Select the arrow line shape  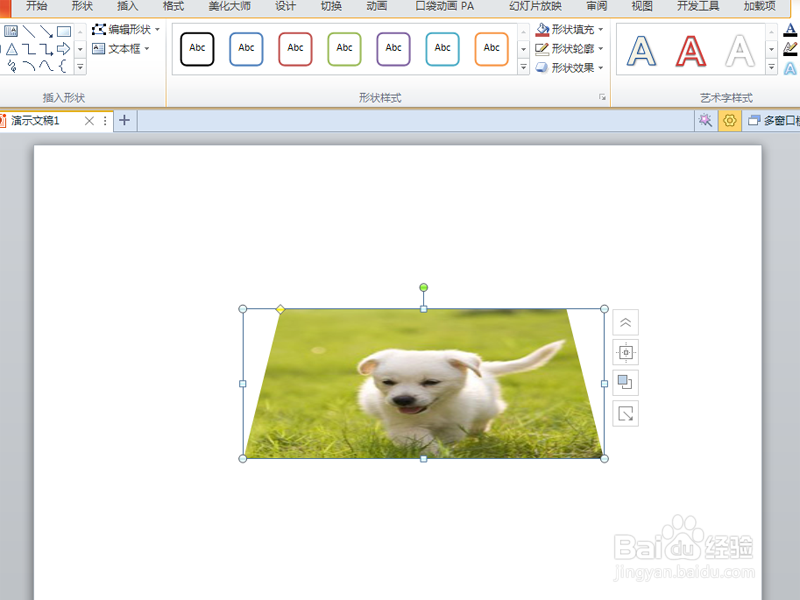pyautogui.click(x=46, y=32)
